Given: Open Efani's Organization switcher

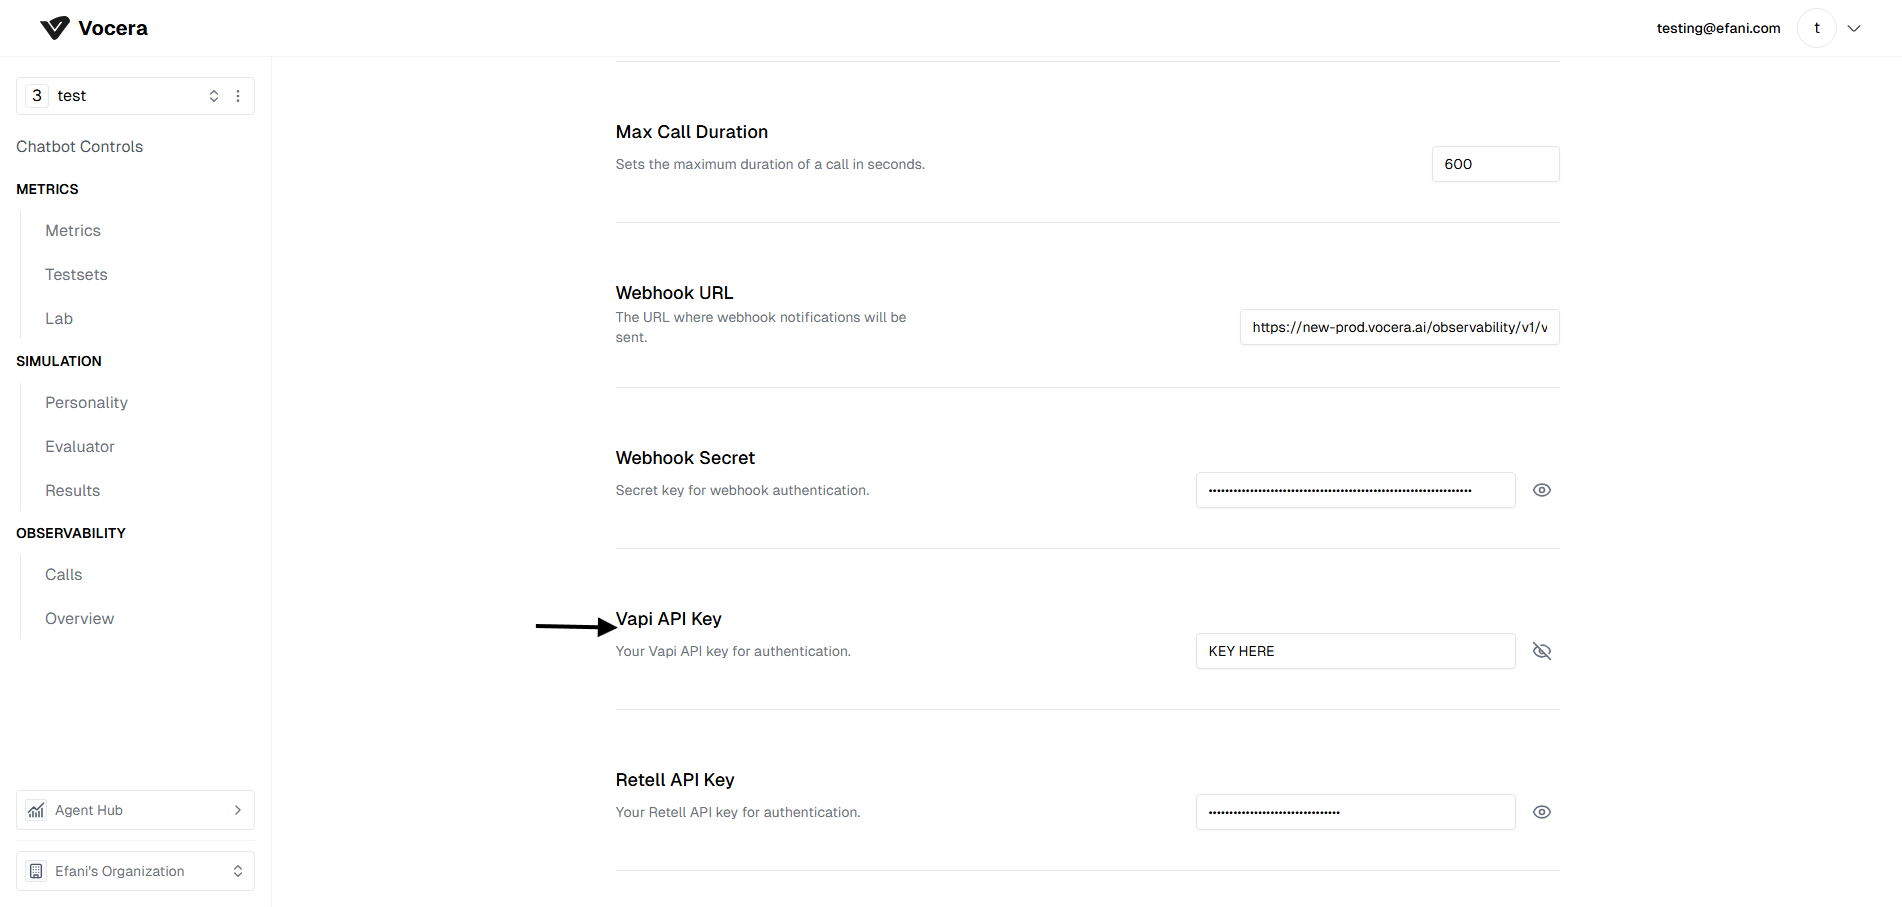Looking at the screenshot, I should [135, 871].
